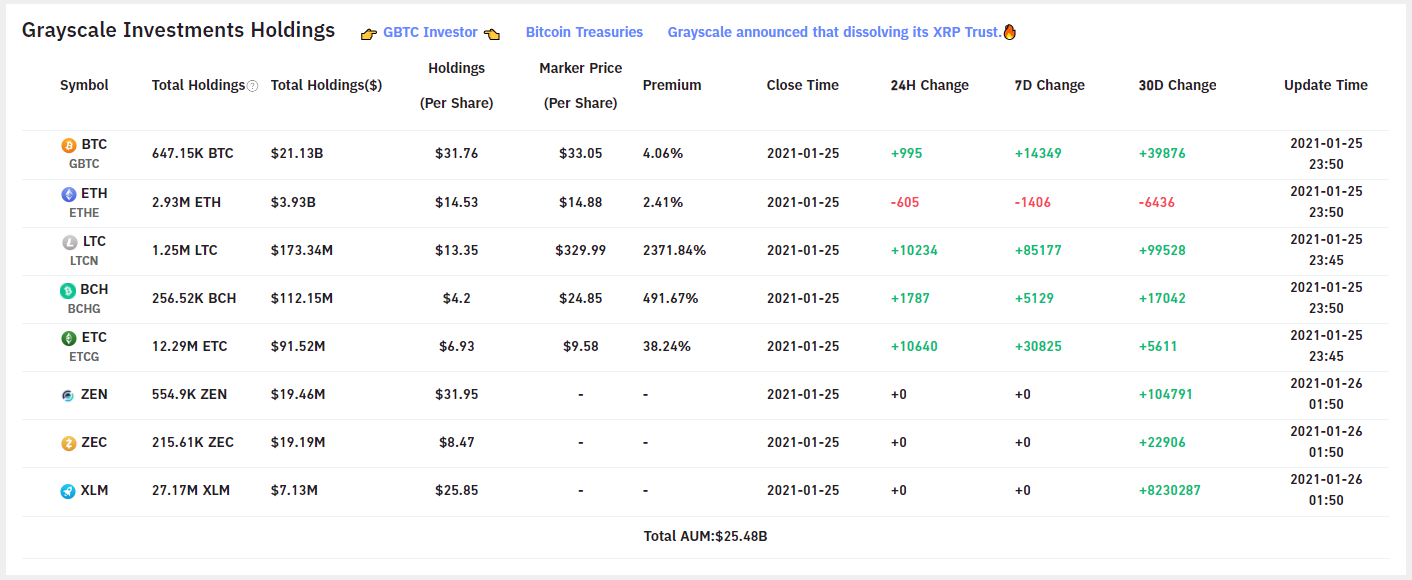The height and width of the screenshot is (580, 1412).
Task: Click the Ethereum Classic icon in ETC row
Action: tap(69, 338)
